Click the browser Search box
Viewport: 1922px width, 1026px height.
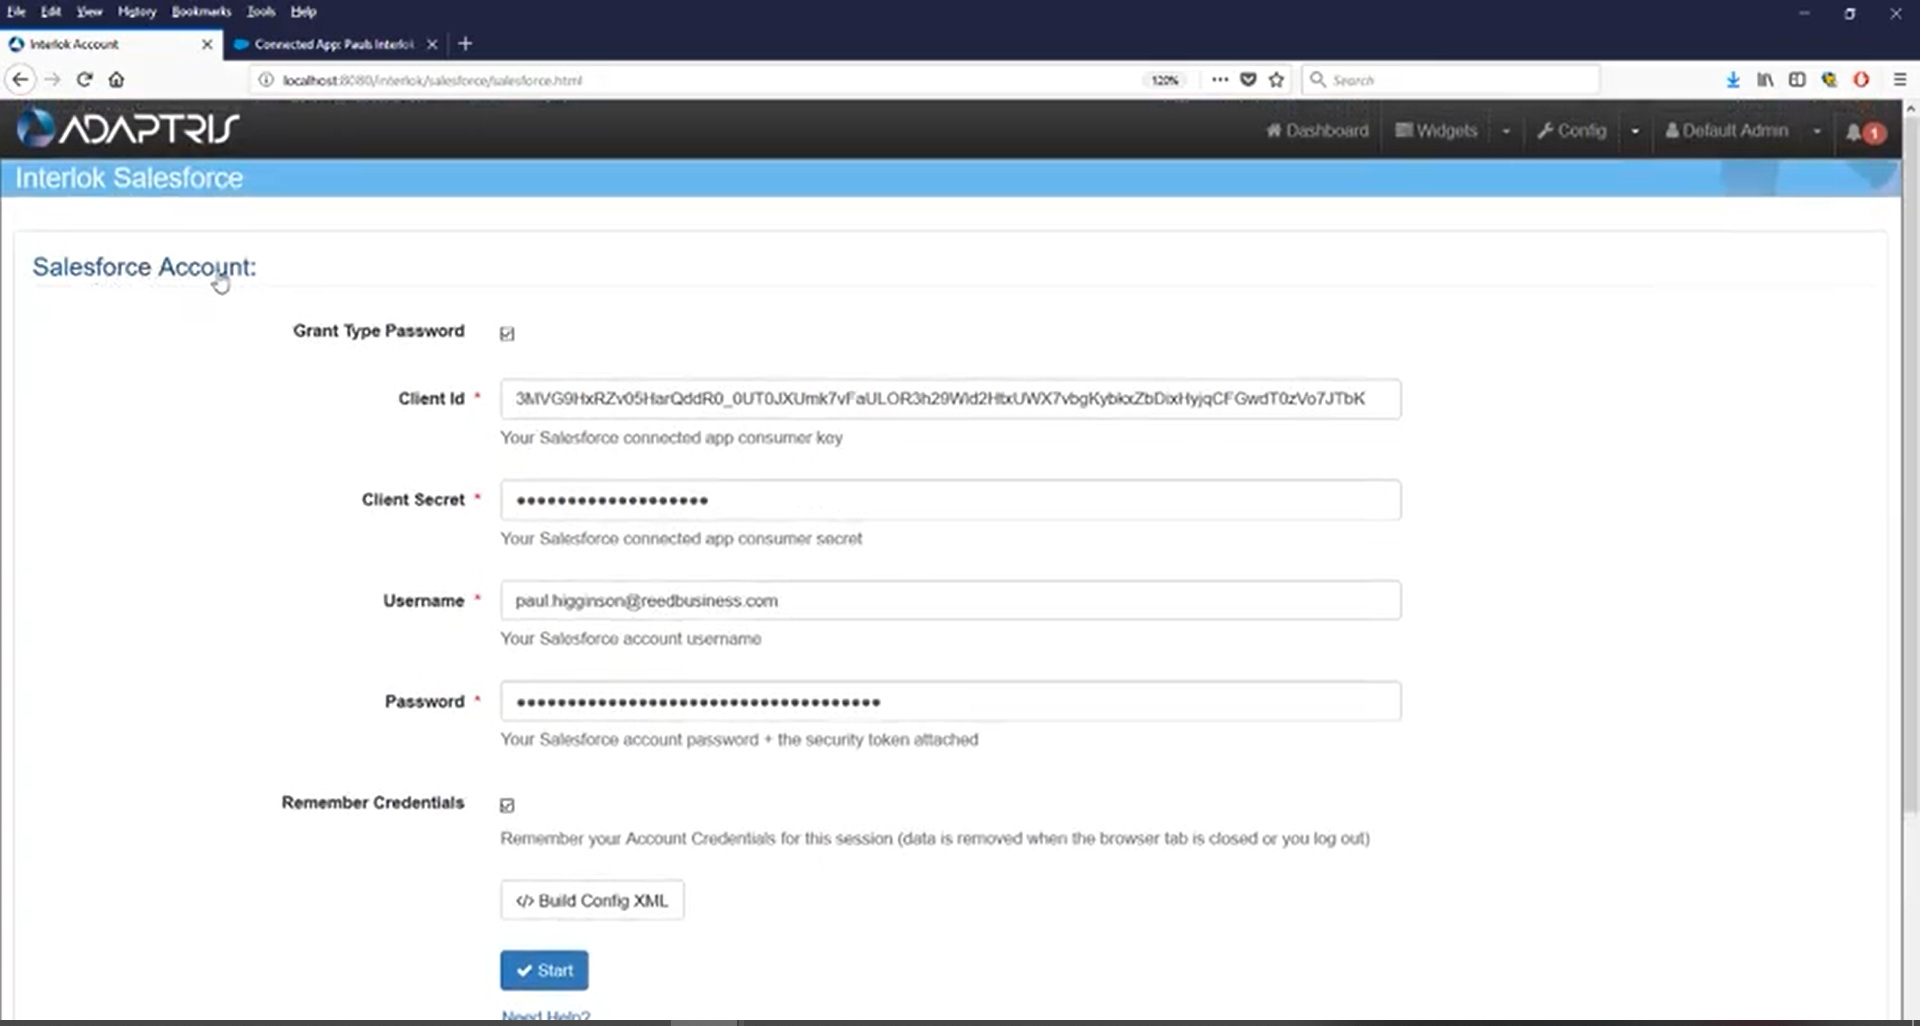[x=1450, y=80]
